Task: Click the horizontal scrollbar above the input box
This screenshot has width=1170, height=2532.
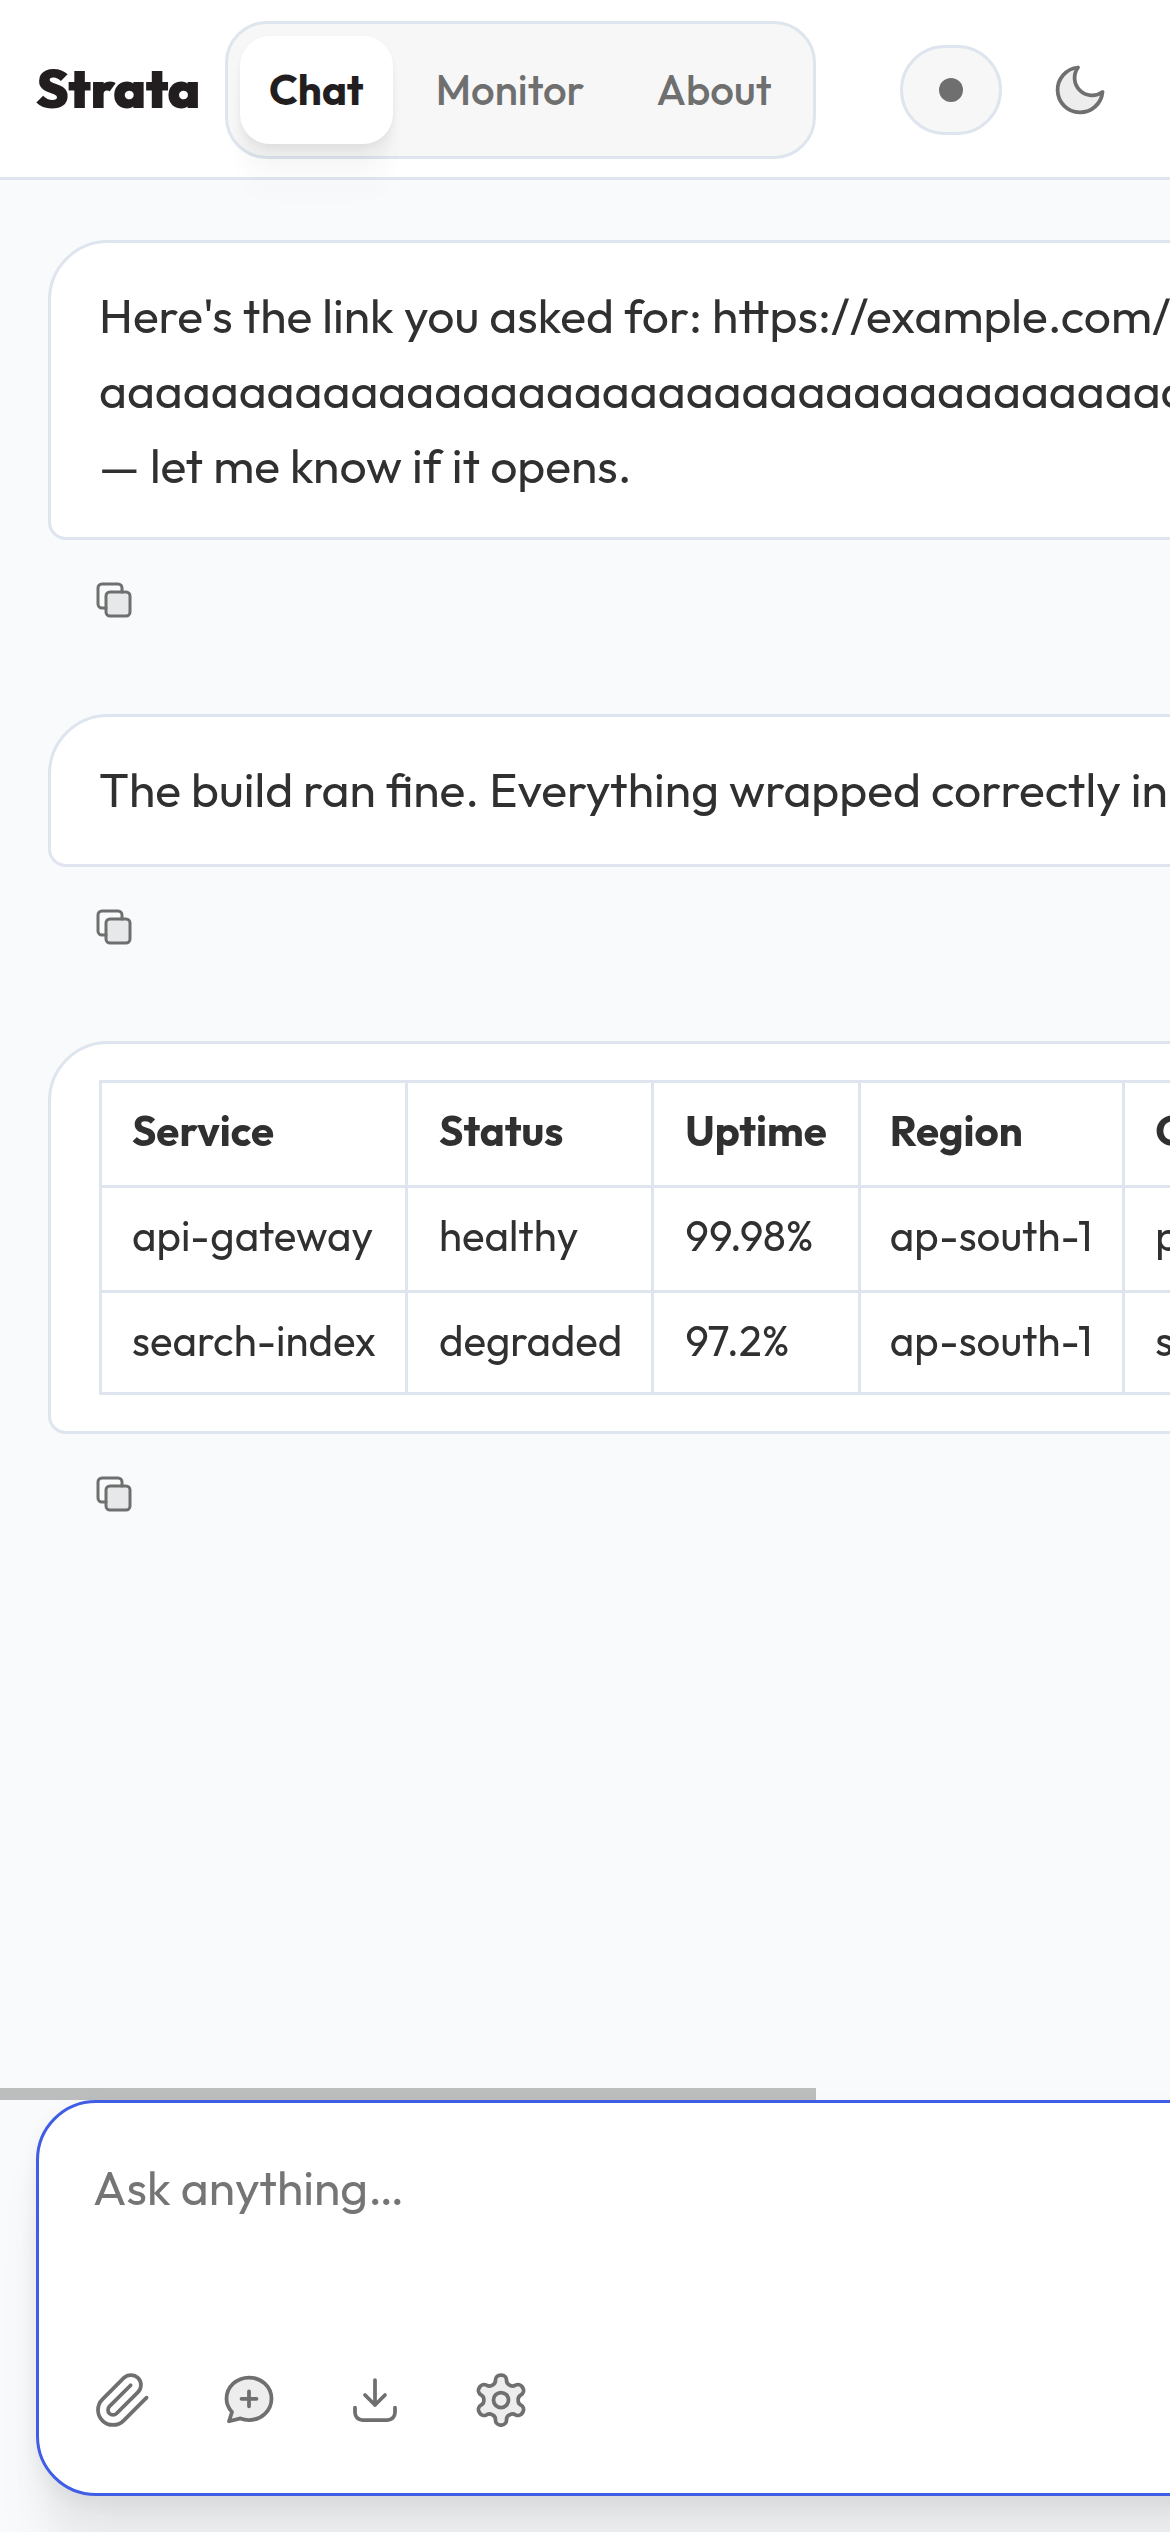Action: 408,2093
